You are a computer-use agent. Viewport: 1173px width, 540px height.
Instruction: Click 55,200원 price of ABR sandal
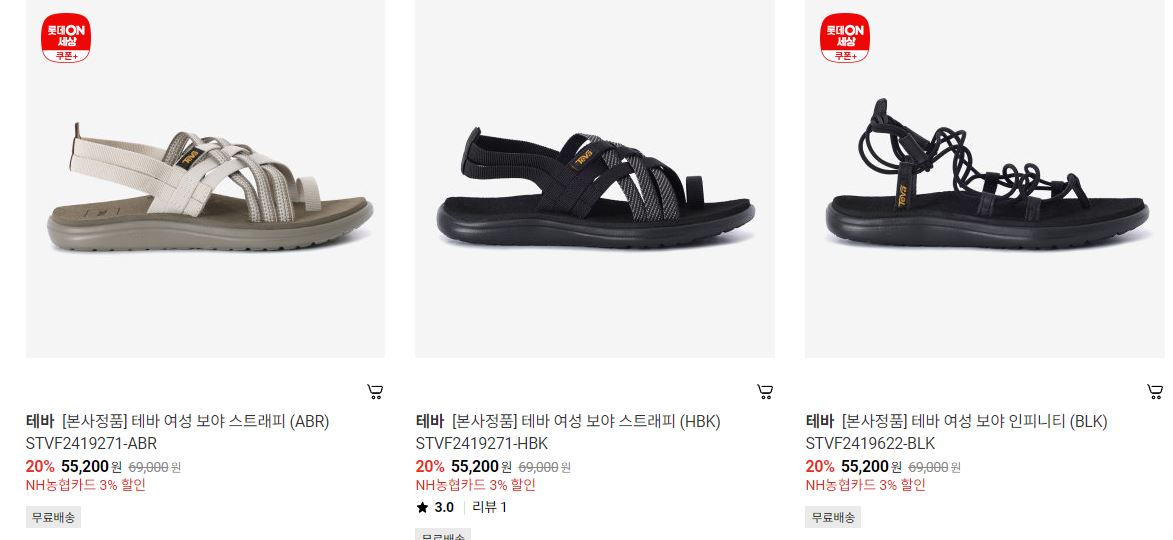click(91, 467)
